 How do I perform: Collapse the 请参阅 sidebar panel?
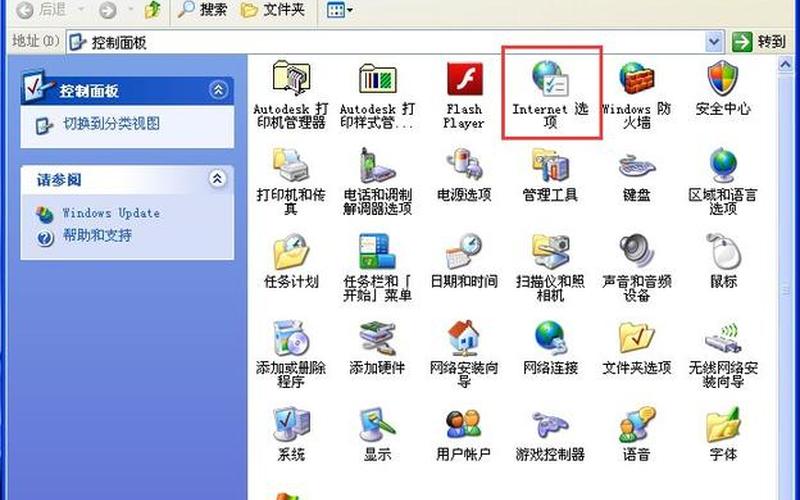coord(218,179)
